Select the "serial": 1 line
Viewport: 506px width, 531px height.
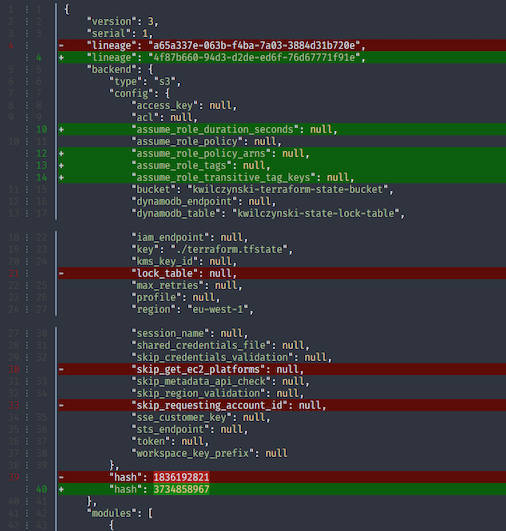point(120,34)
